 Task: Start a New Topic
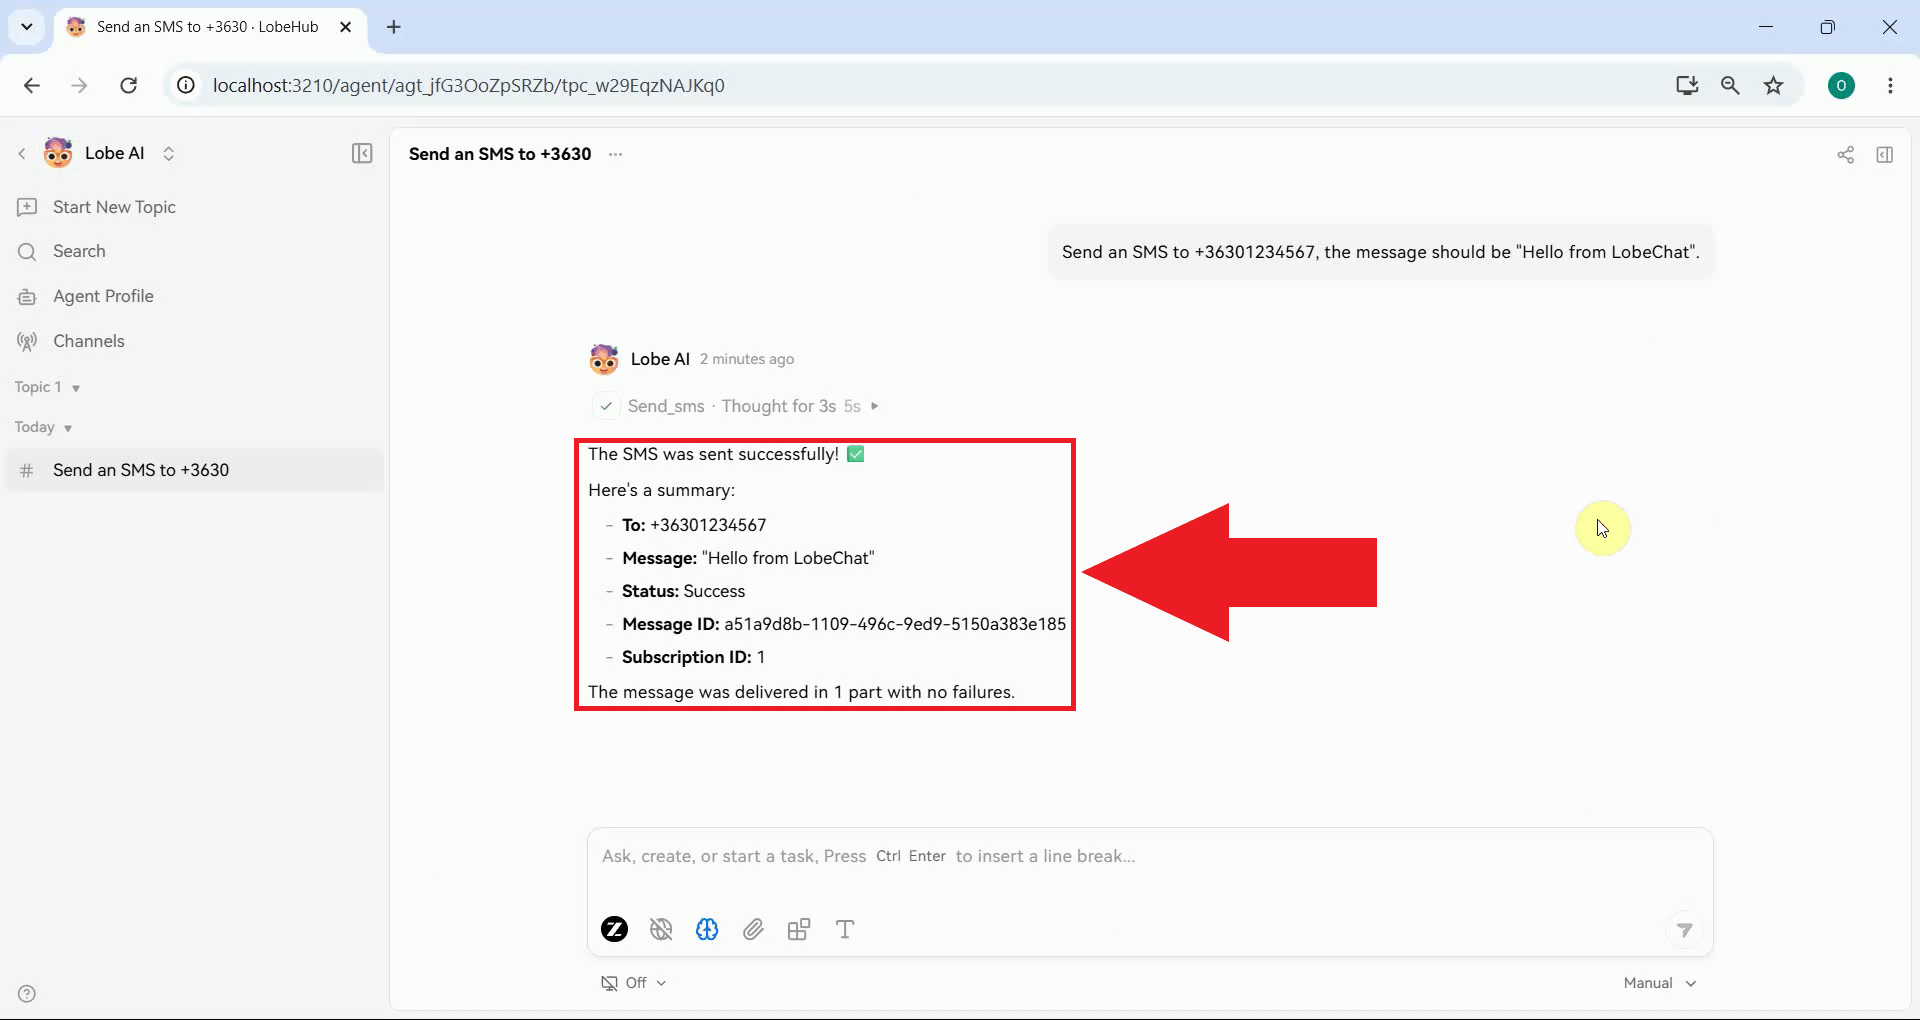(195, 207)
